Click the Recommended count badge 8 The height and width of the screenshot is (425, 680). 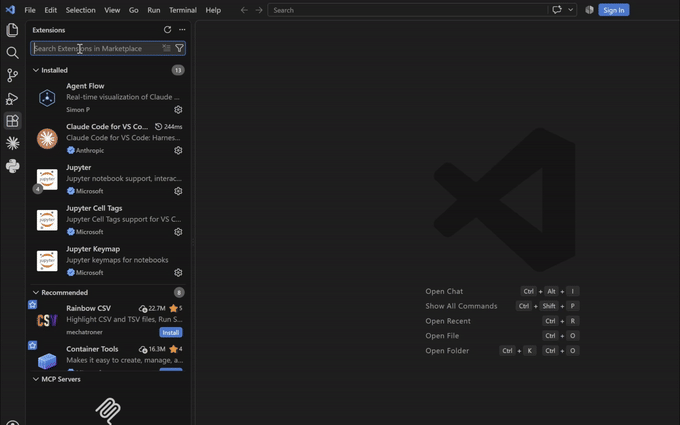pos(179,293)
